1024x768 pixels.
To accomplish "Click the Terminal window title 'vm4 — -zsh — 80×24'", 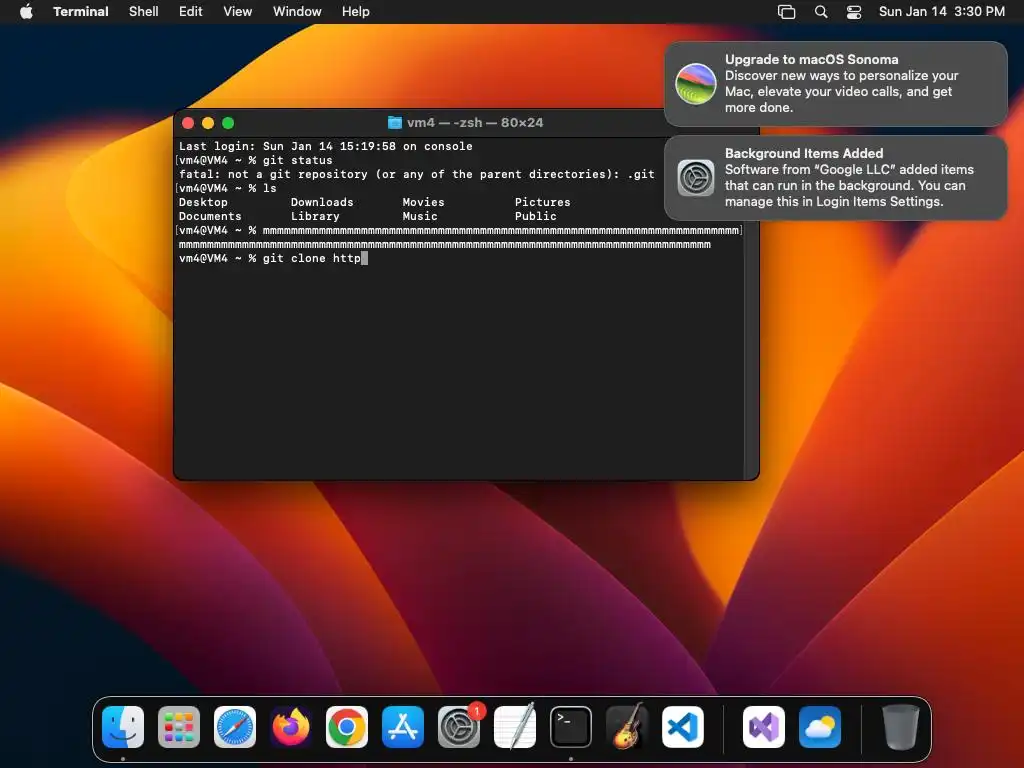I will pos(475,122).
